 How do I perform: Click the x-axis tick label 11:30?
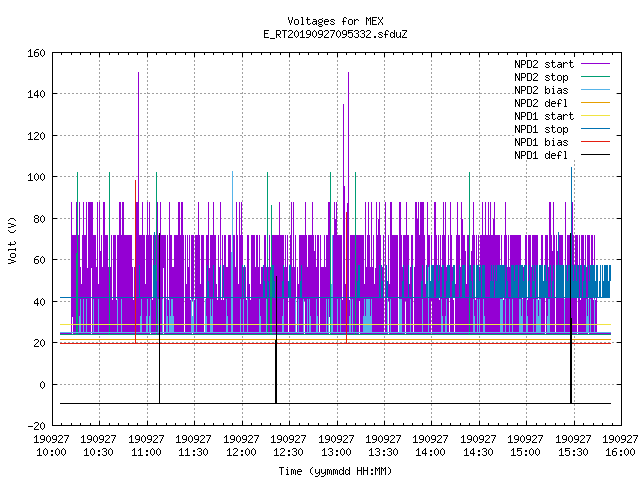tap(193, 452)
